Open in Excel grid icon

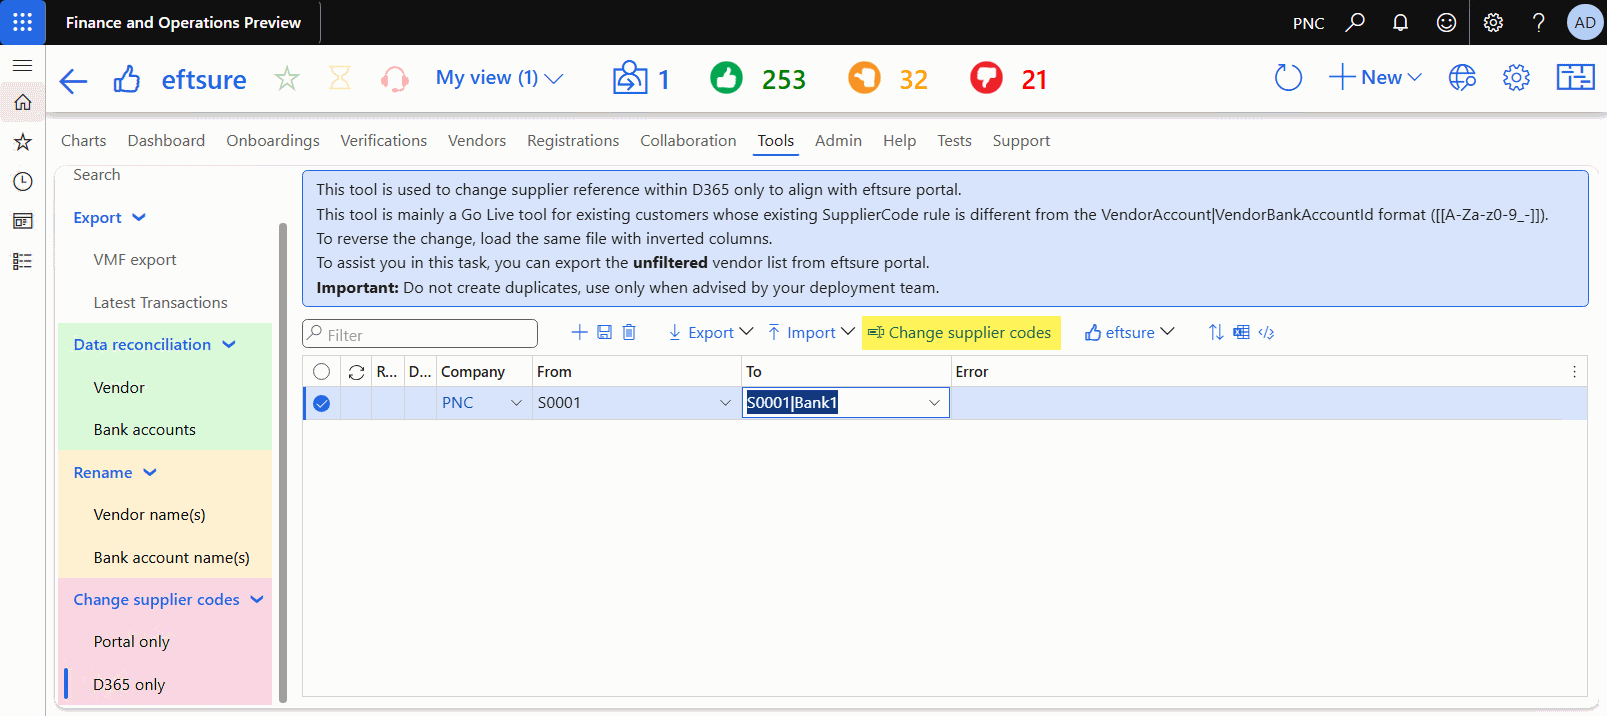click(1241, 332)
